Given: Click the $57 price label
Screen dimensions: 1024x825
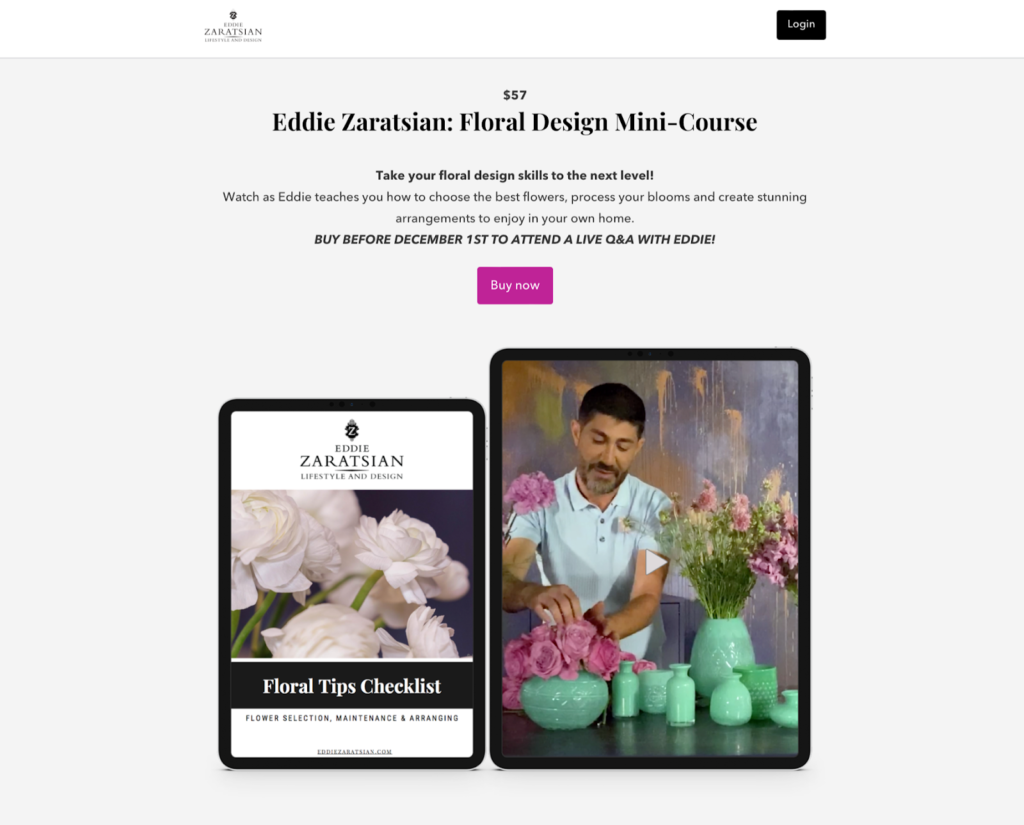Looking at the screenshot, I should (515, 95).
